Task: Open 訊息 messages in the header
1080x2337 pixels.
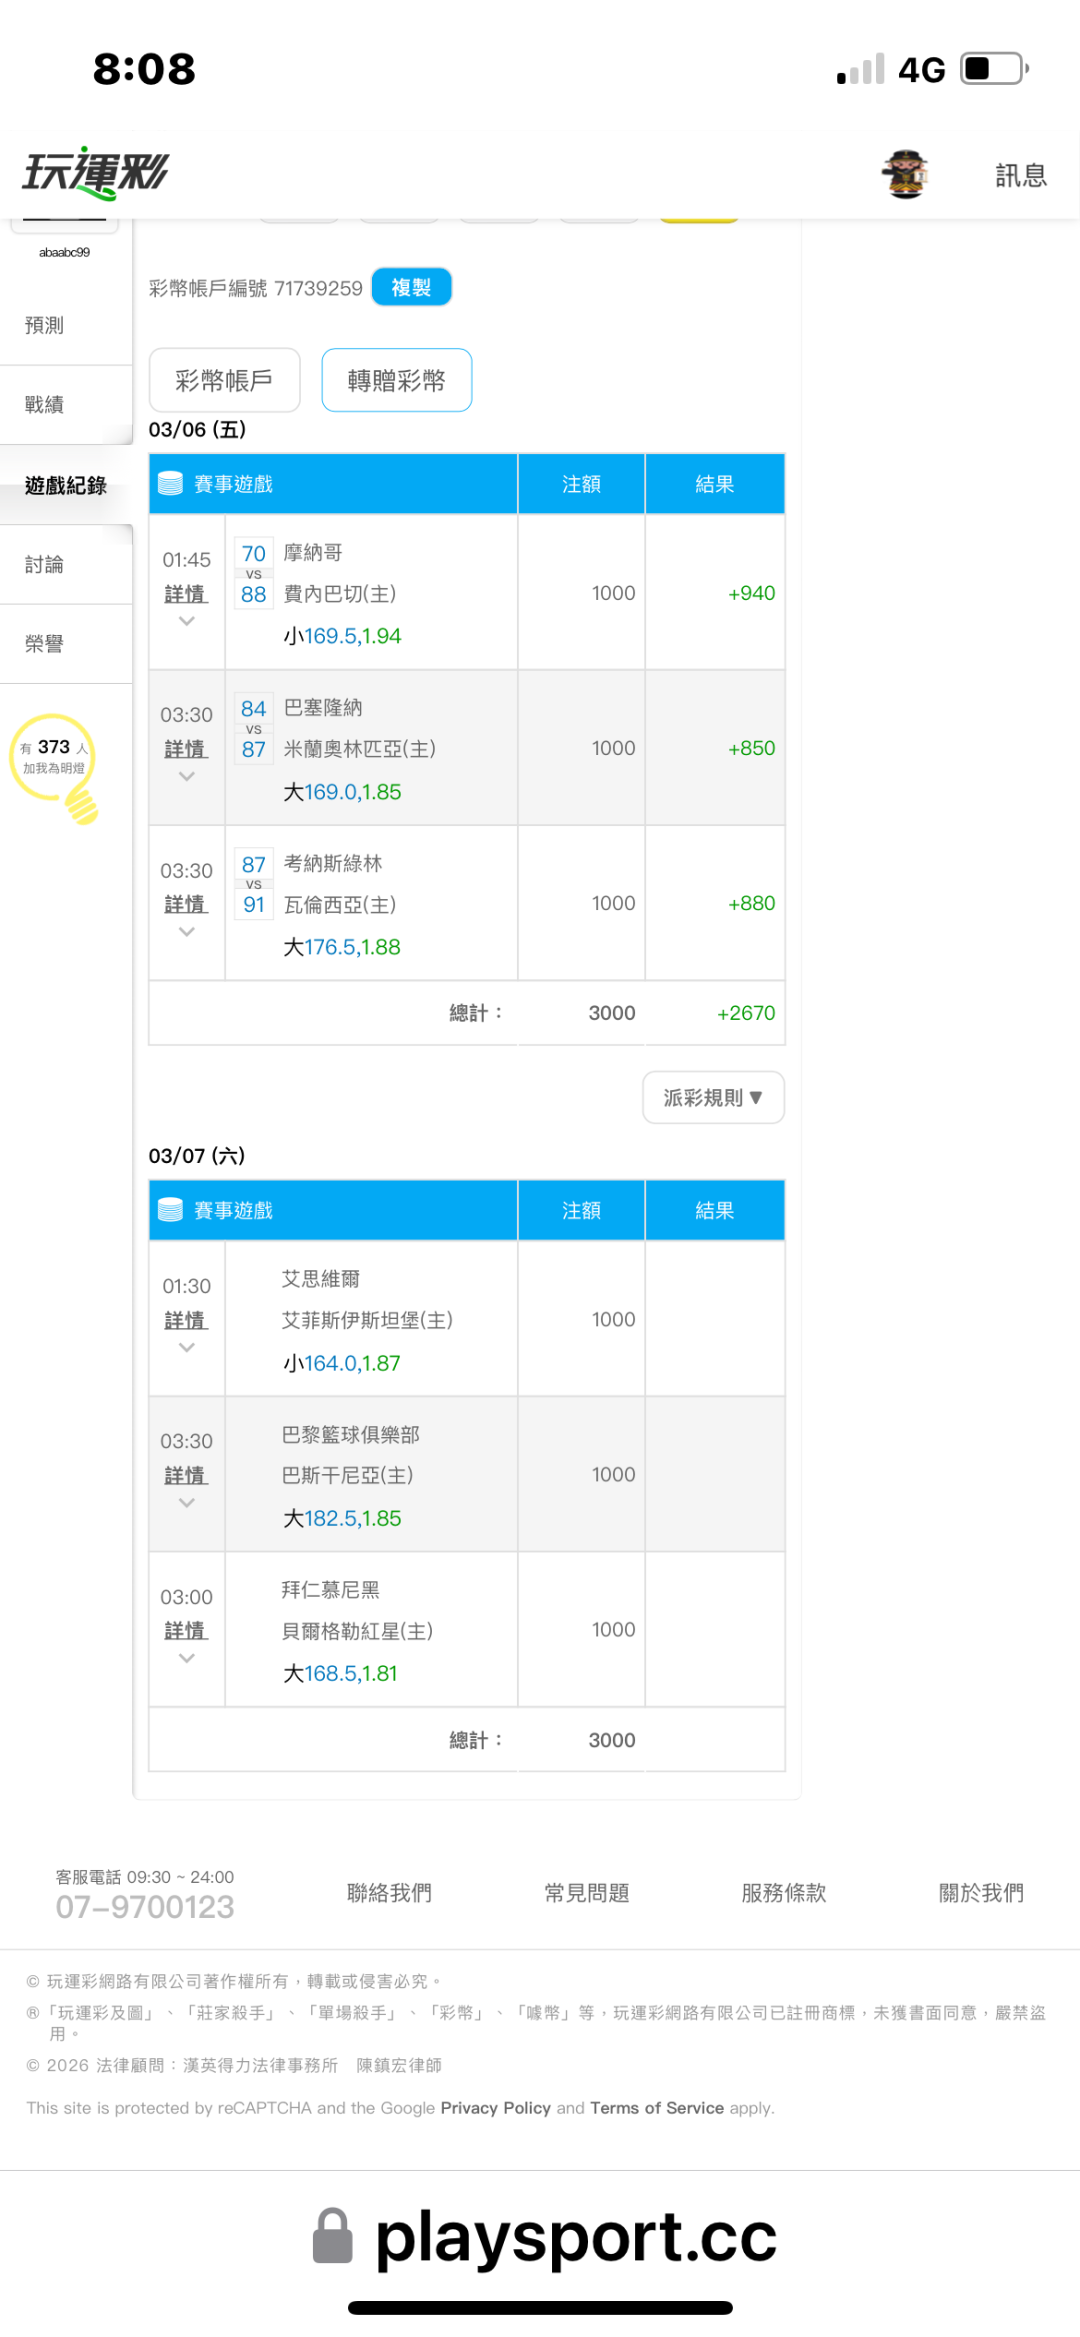Action: [x=1021, y=176]
